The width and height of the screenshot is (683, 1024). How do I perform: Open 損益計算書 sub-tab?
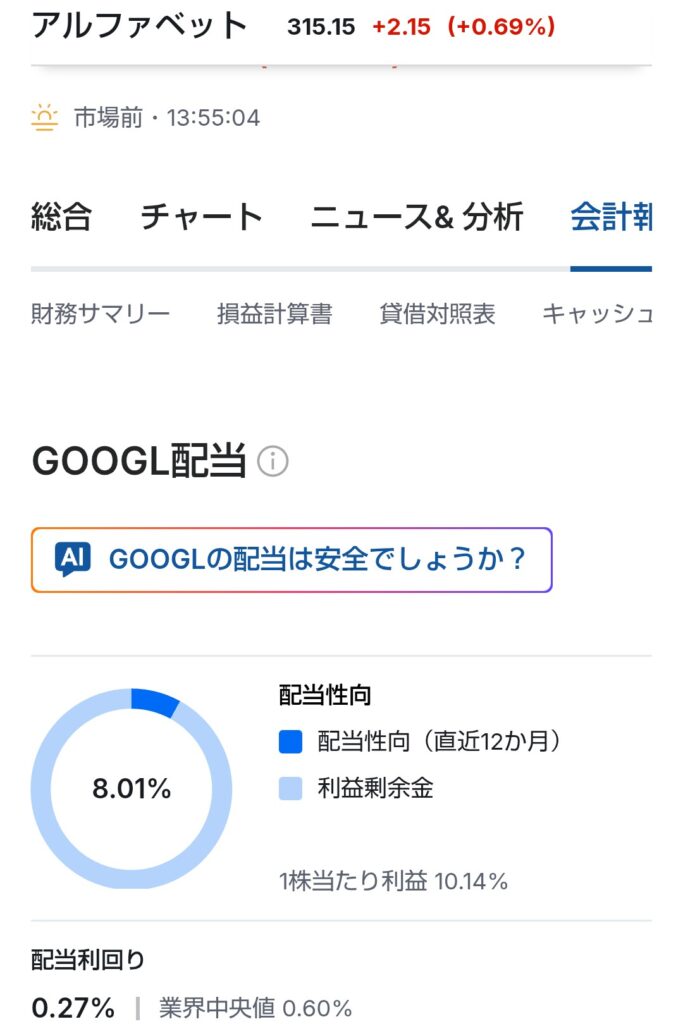[274, 314]
